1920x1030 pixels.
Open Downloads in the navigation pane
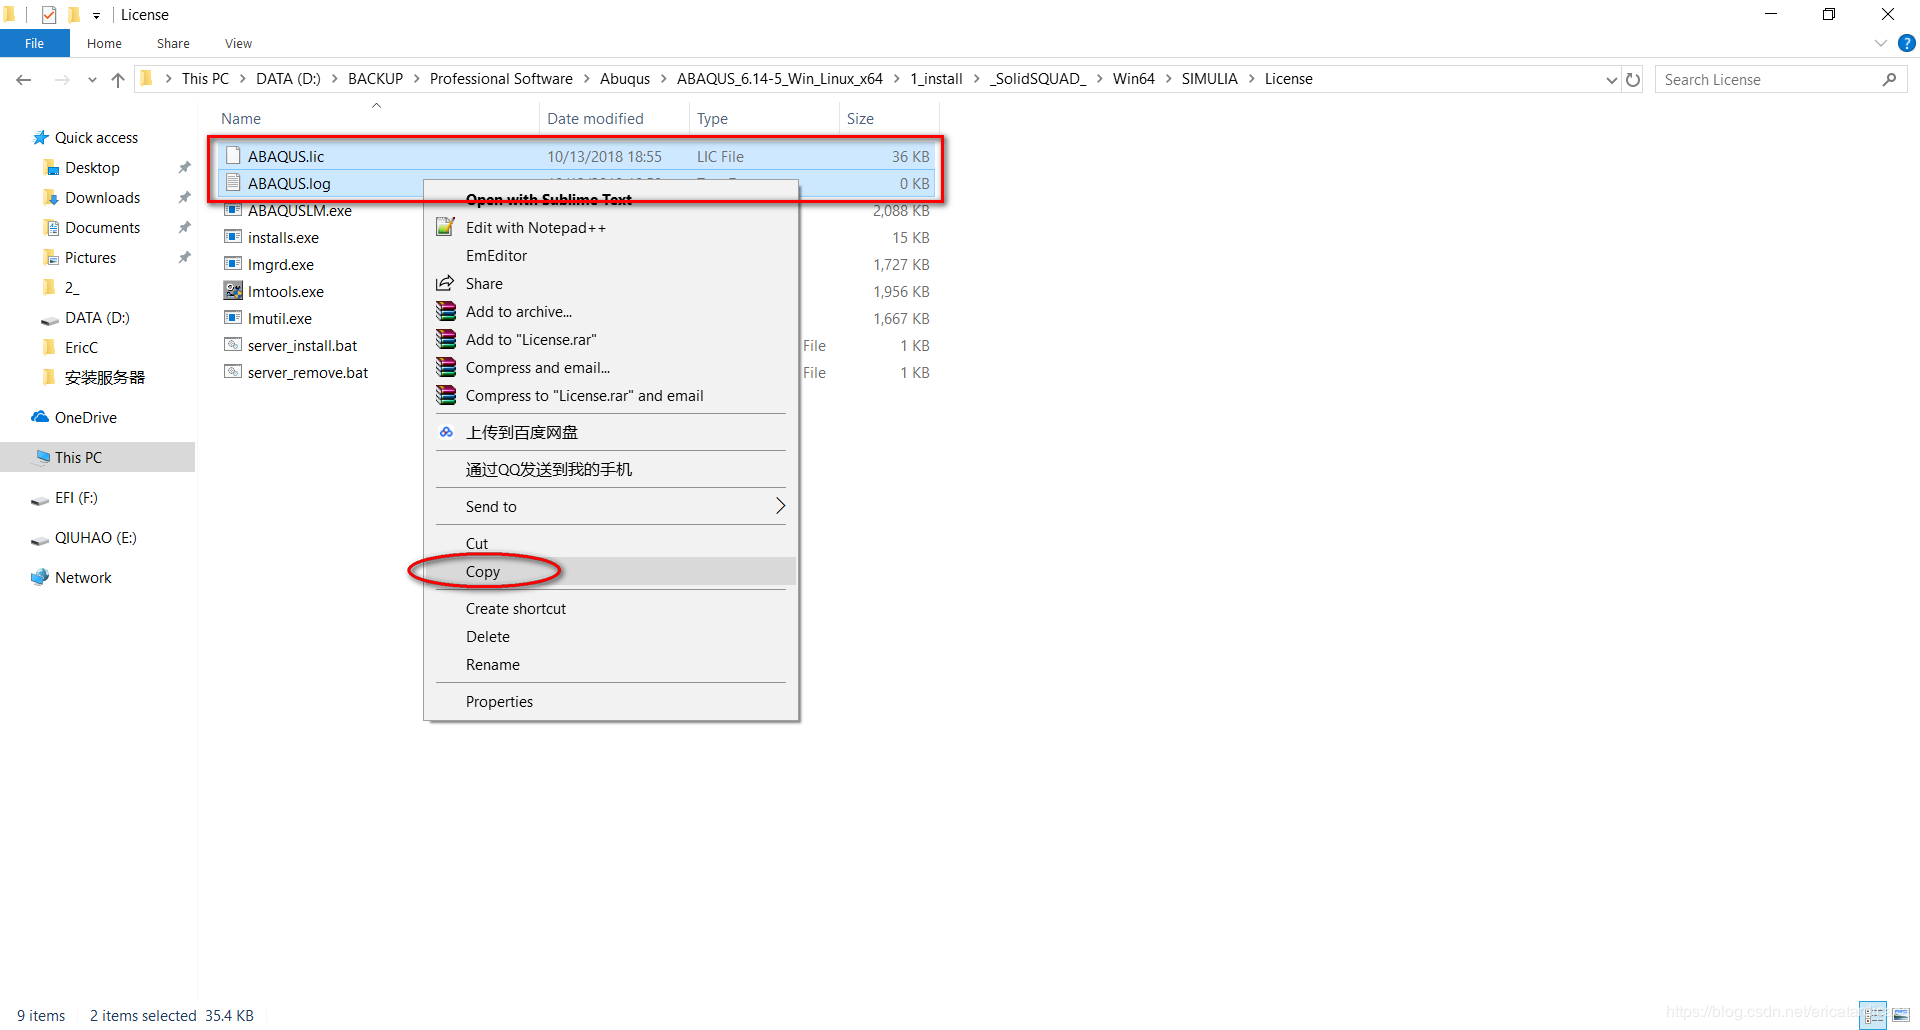pos(102,198)
